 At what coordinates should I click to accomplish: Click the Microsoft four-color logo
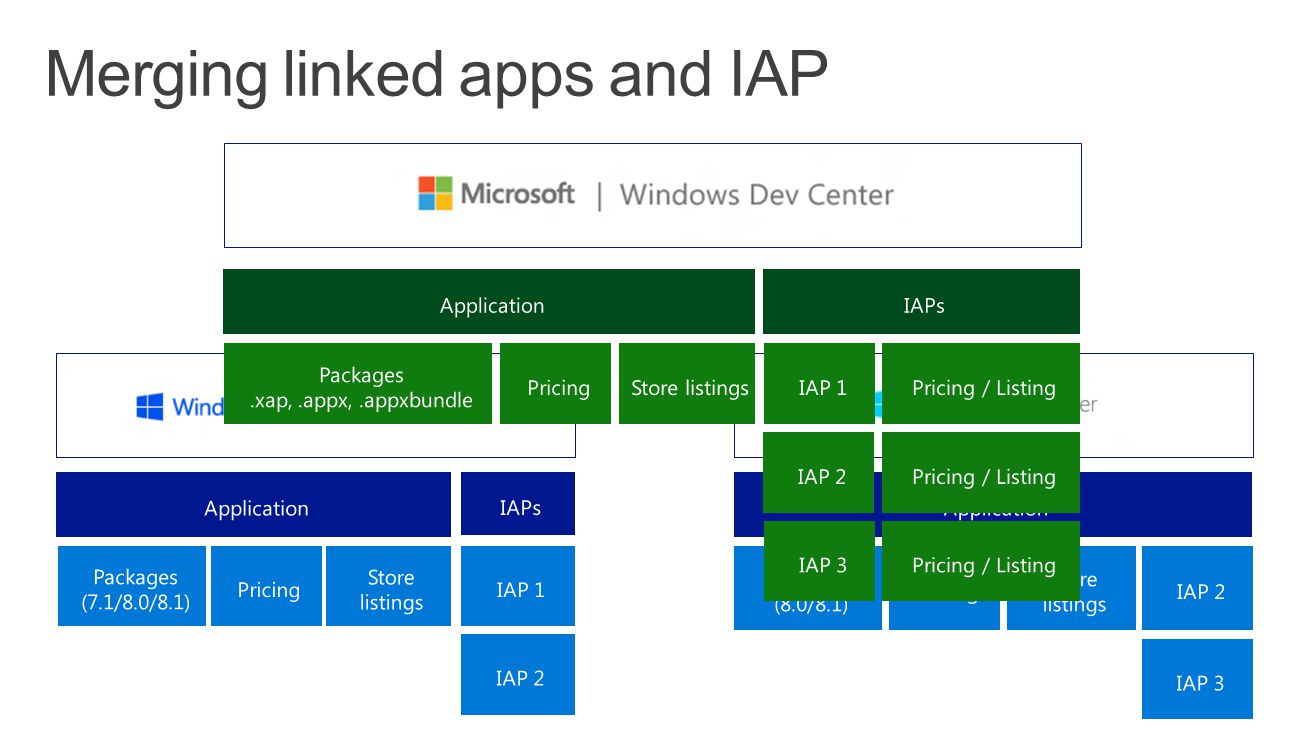435,194
